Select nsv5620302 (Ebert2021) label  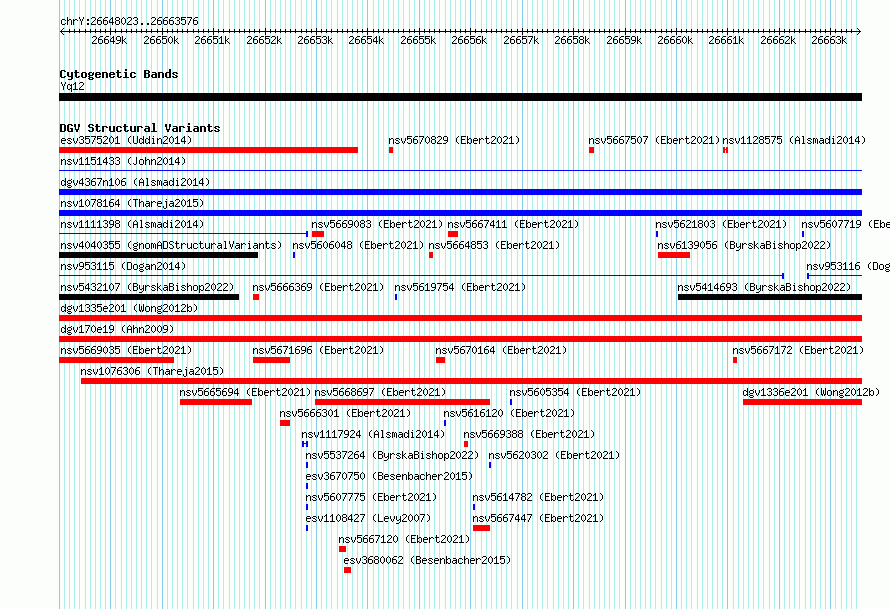click(554, 455)
